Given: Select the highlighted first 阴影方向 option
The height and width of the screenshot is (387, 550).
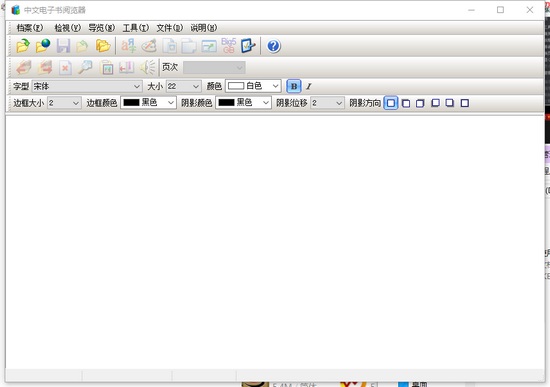Looking at the screenshot, I should click(391, 103).
